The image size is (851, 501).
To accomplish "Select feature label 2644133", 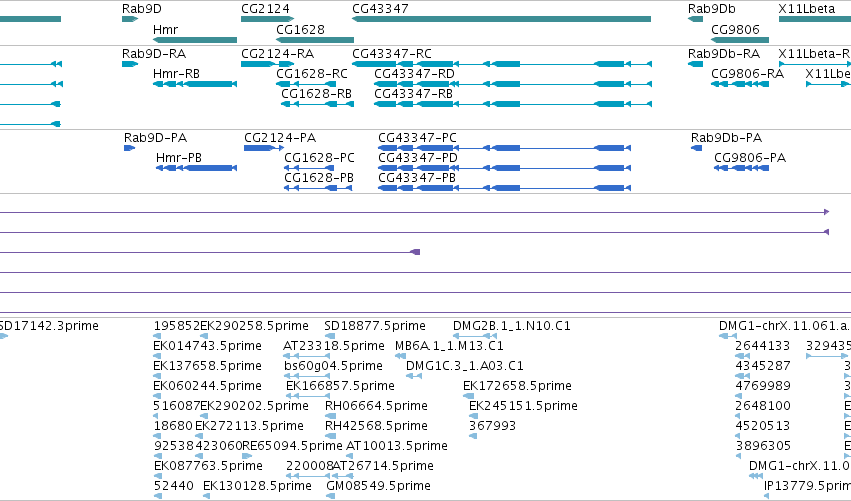I will (x=763, y=346).
